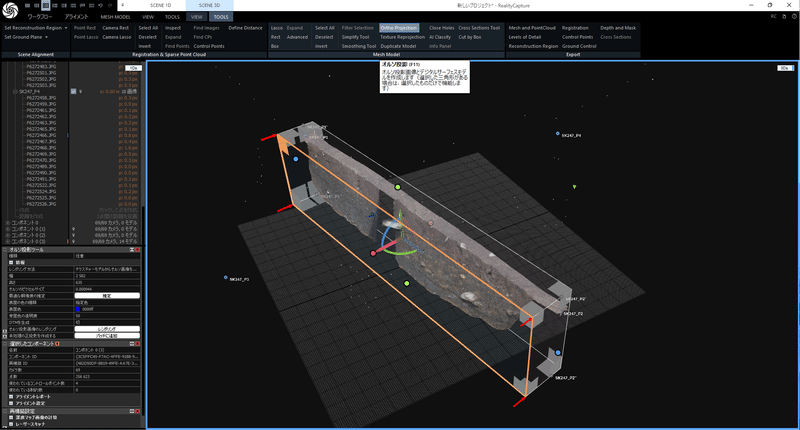Click the pin icon left of SCENE 1D
This screenshot has width=800, height=430.
point(122,5)
